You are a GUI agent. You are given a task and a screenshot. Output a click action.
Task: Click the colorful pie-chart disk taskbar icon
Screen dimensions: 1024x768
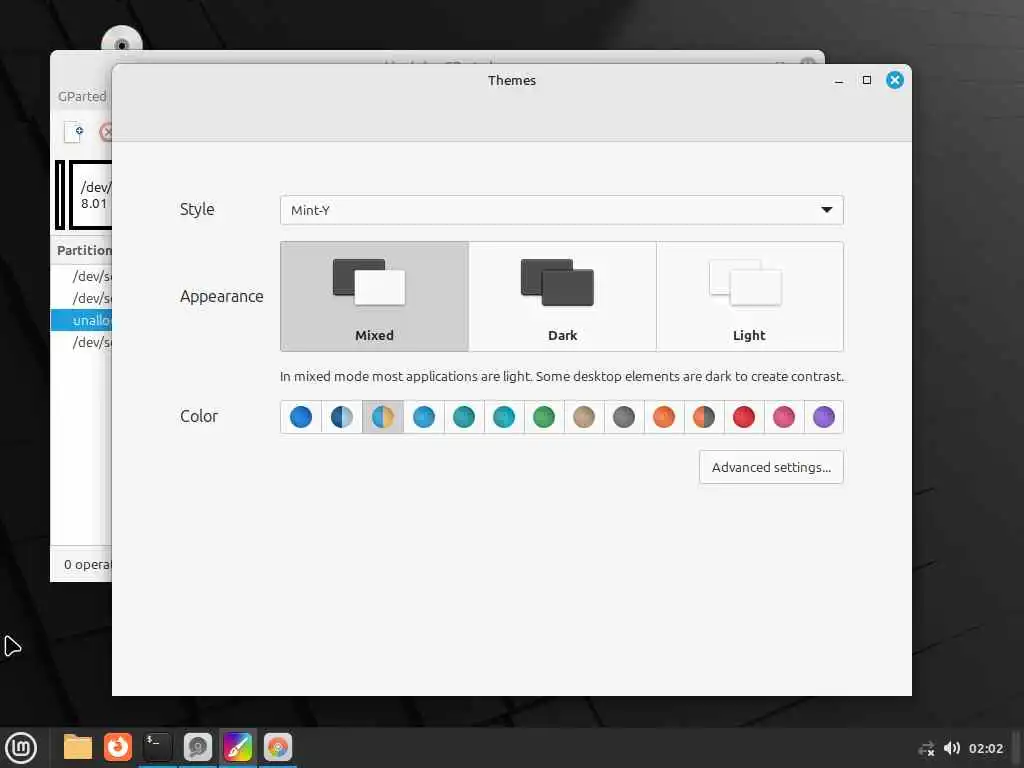[x=278, y=747]
